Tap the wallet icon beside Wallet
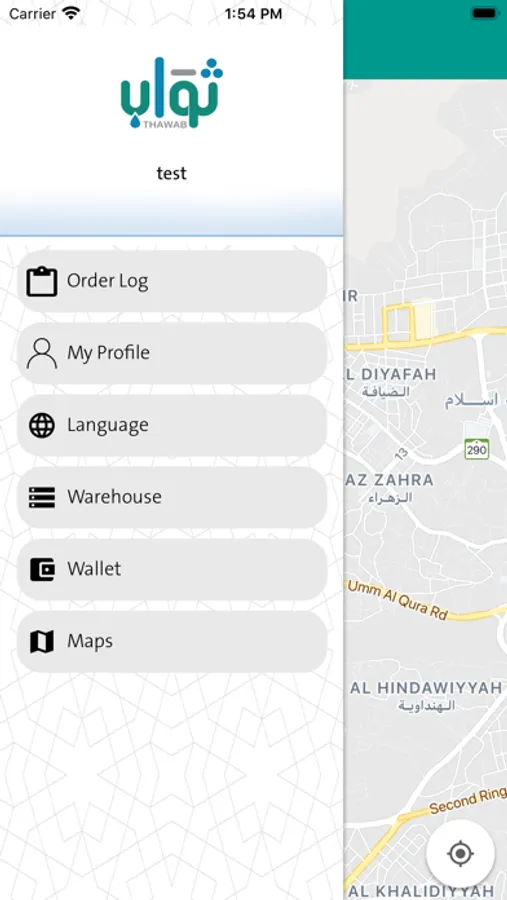Screen dimensions: 507x900 [x=42, y=569]
